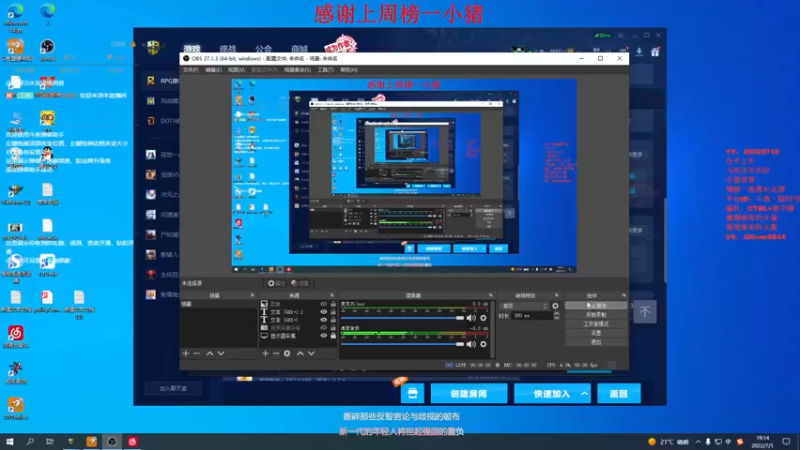Hide the 文本 (GDI+) source
Screen dimensions: 800x450
[x=323, y=320]
